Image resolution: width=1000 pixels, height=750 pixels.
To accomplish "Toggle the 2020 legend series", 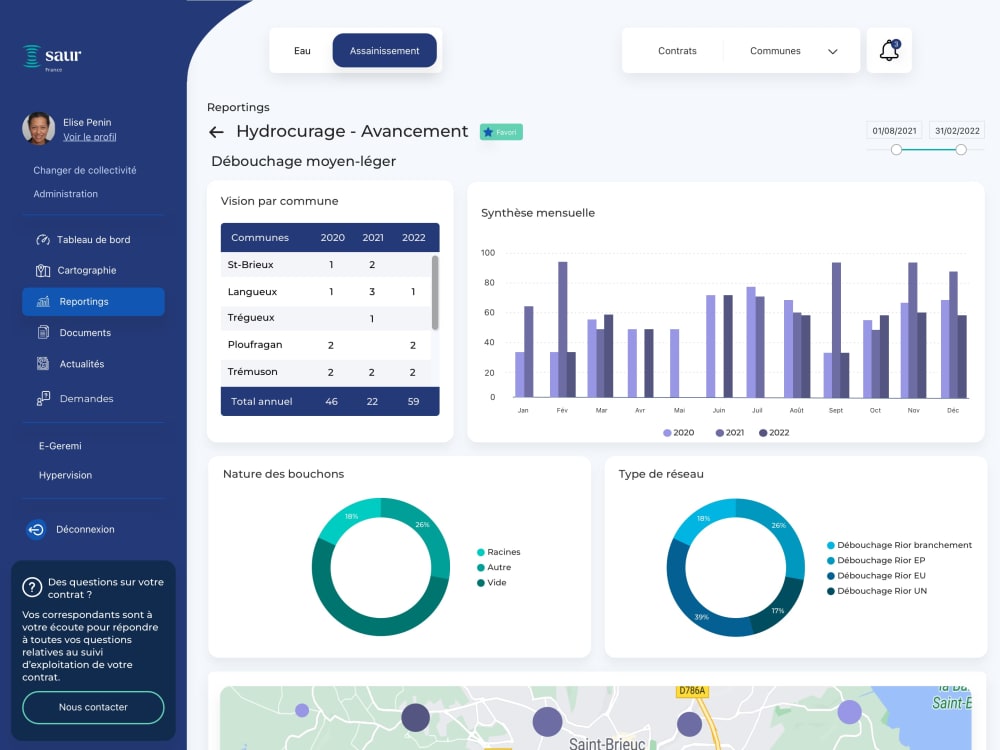I will click(679, 432).
